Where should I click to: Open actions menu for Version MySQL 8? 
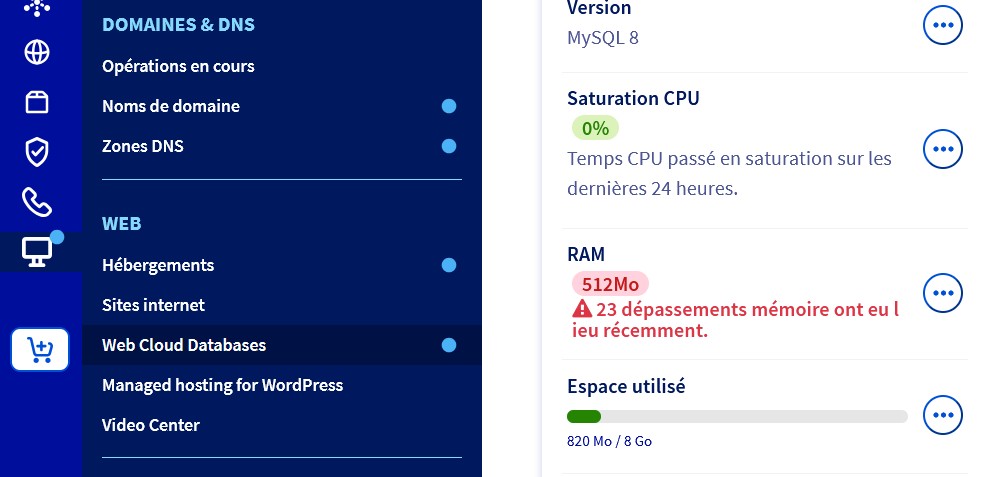point(943,25)
